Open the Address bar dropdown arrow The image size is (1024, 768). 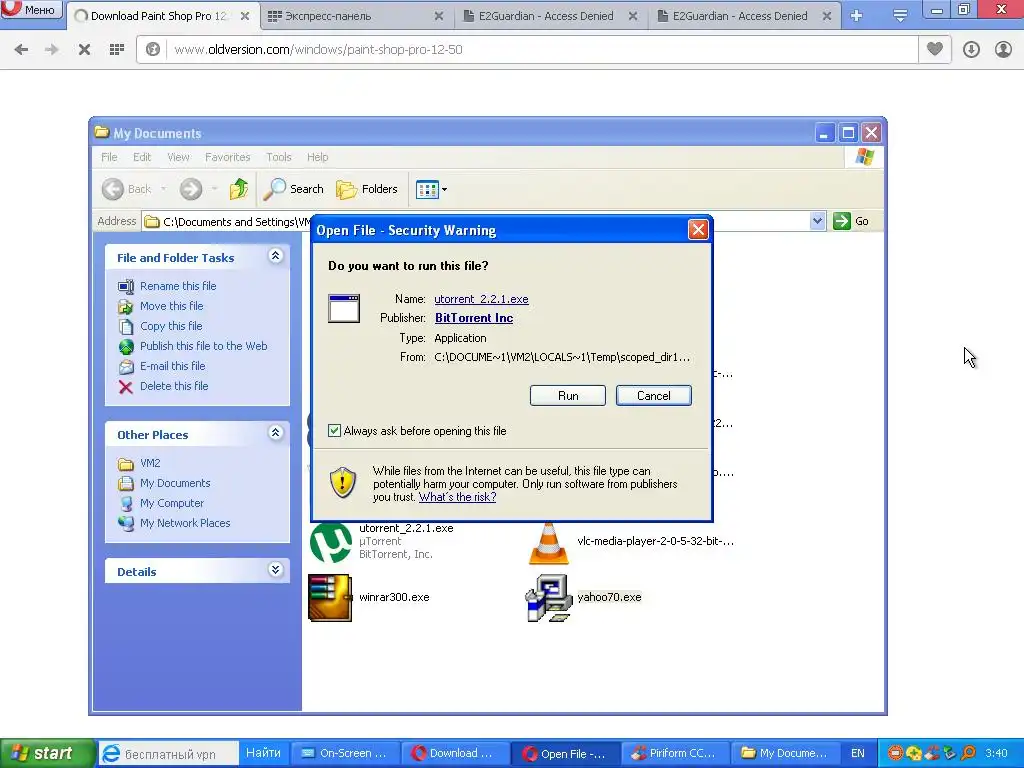817,221
